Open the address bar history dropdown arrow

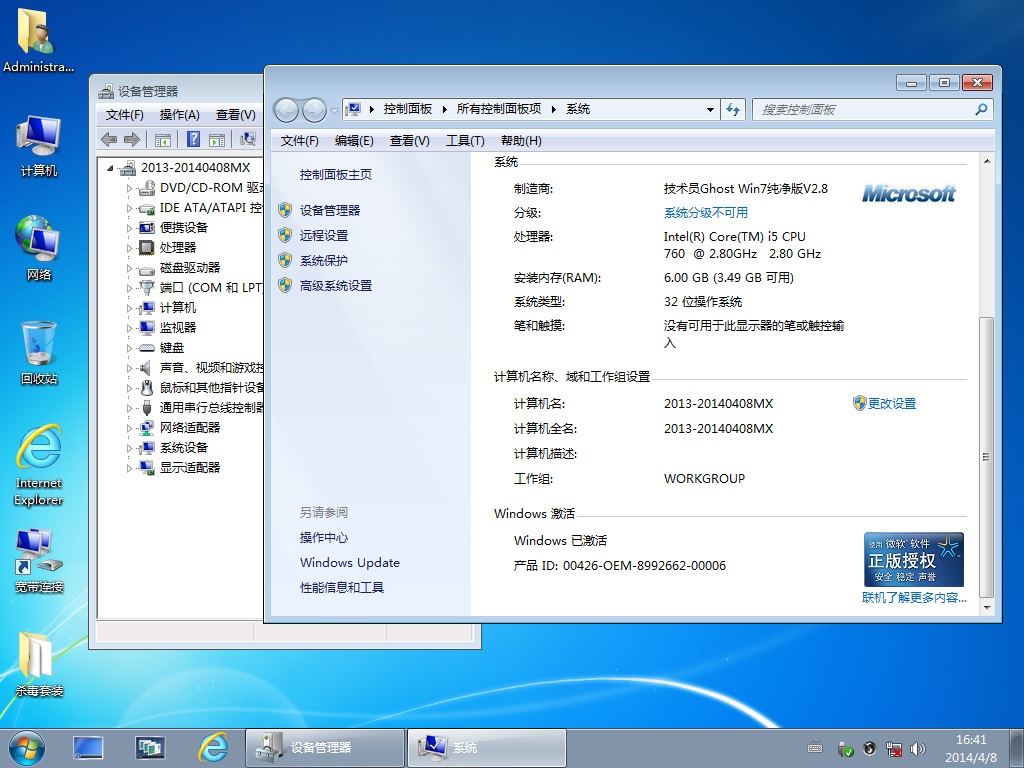710,109
